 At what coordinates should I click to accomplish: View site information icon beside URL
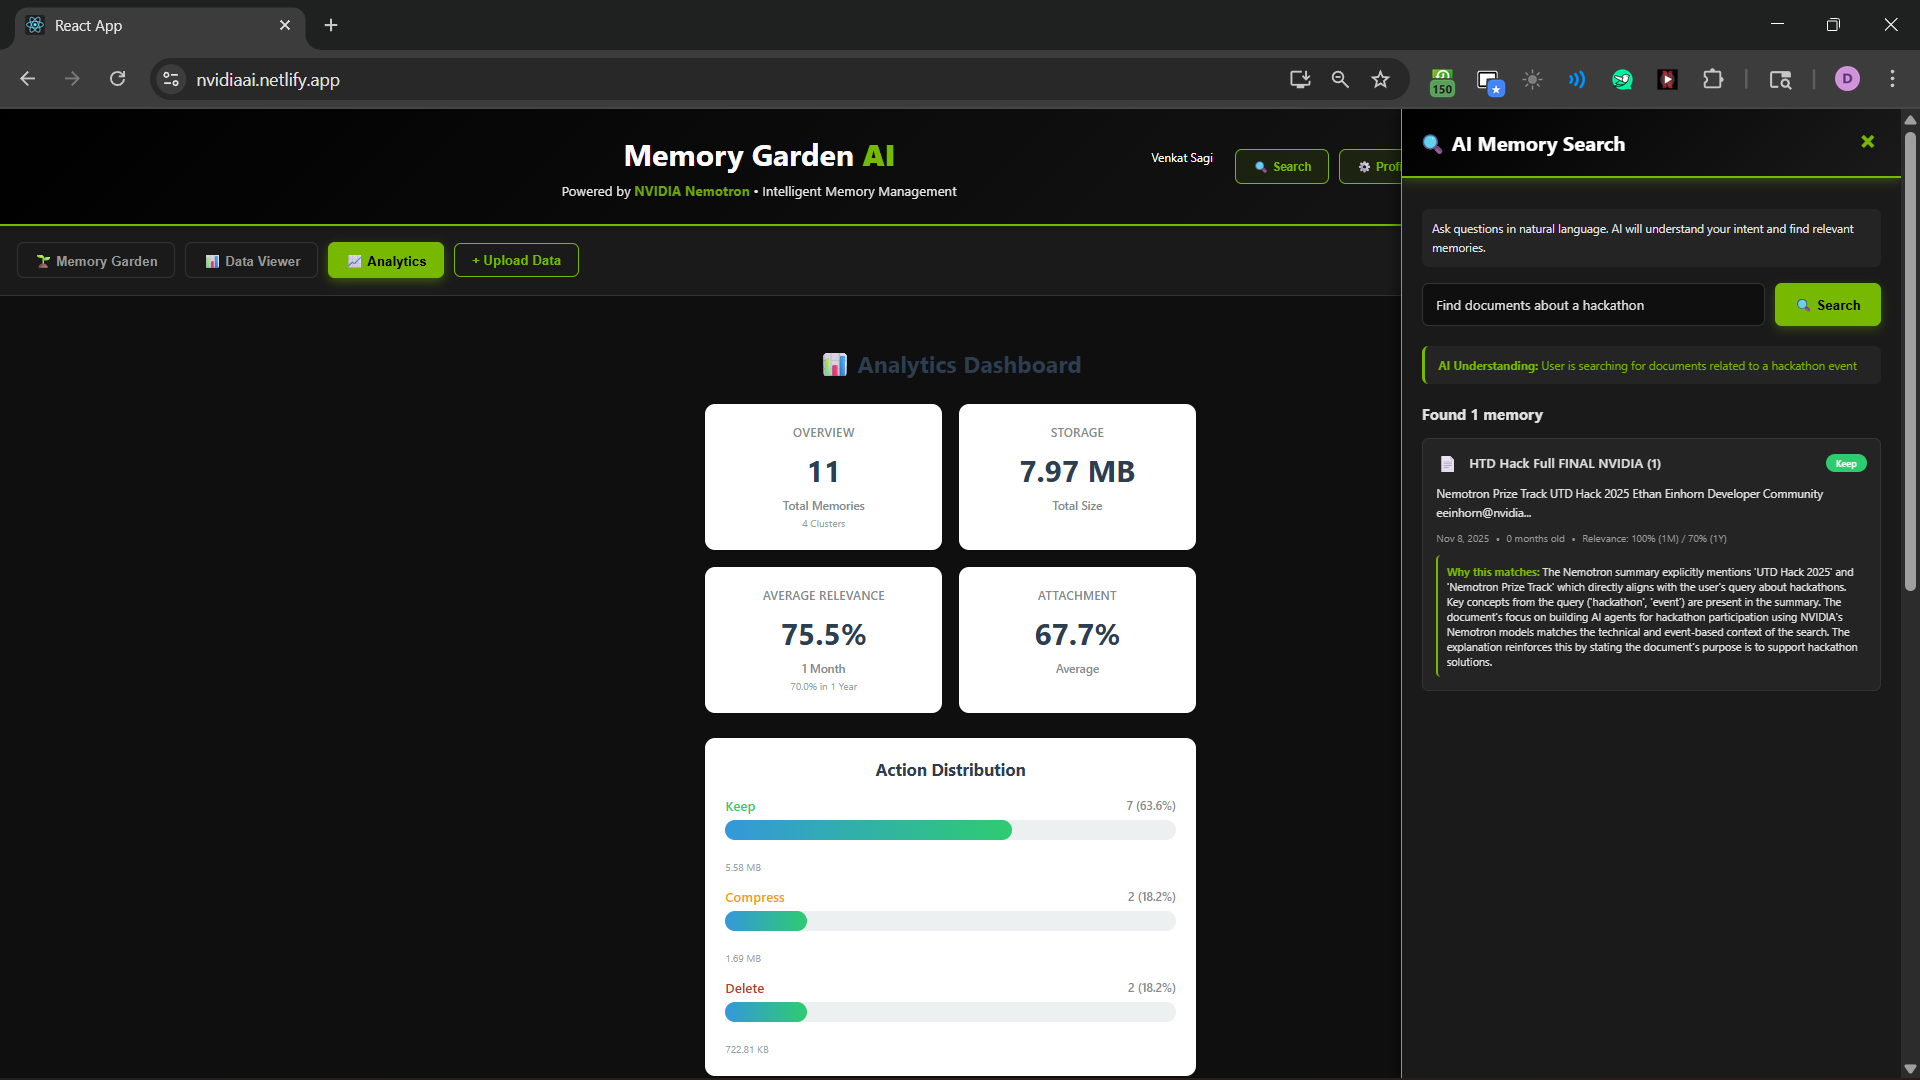pos(171,79)
